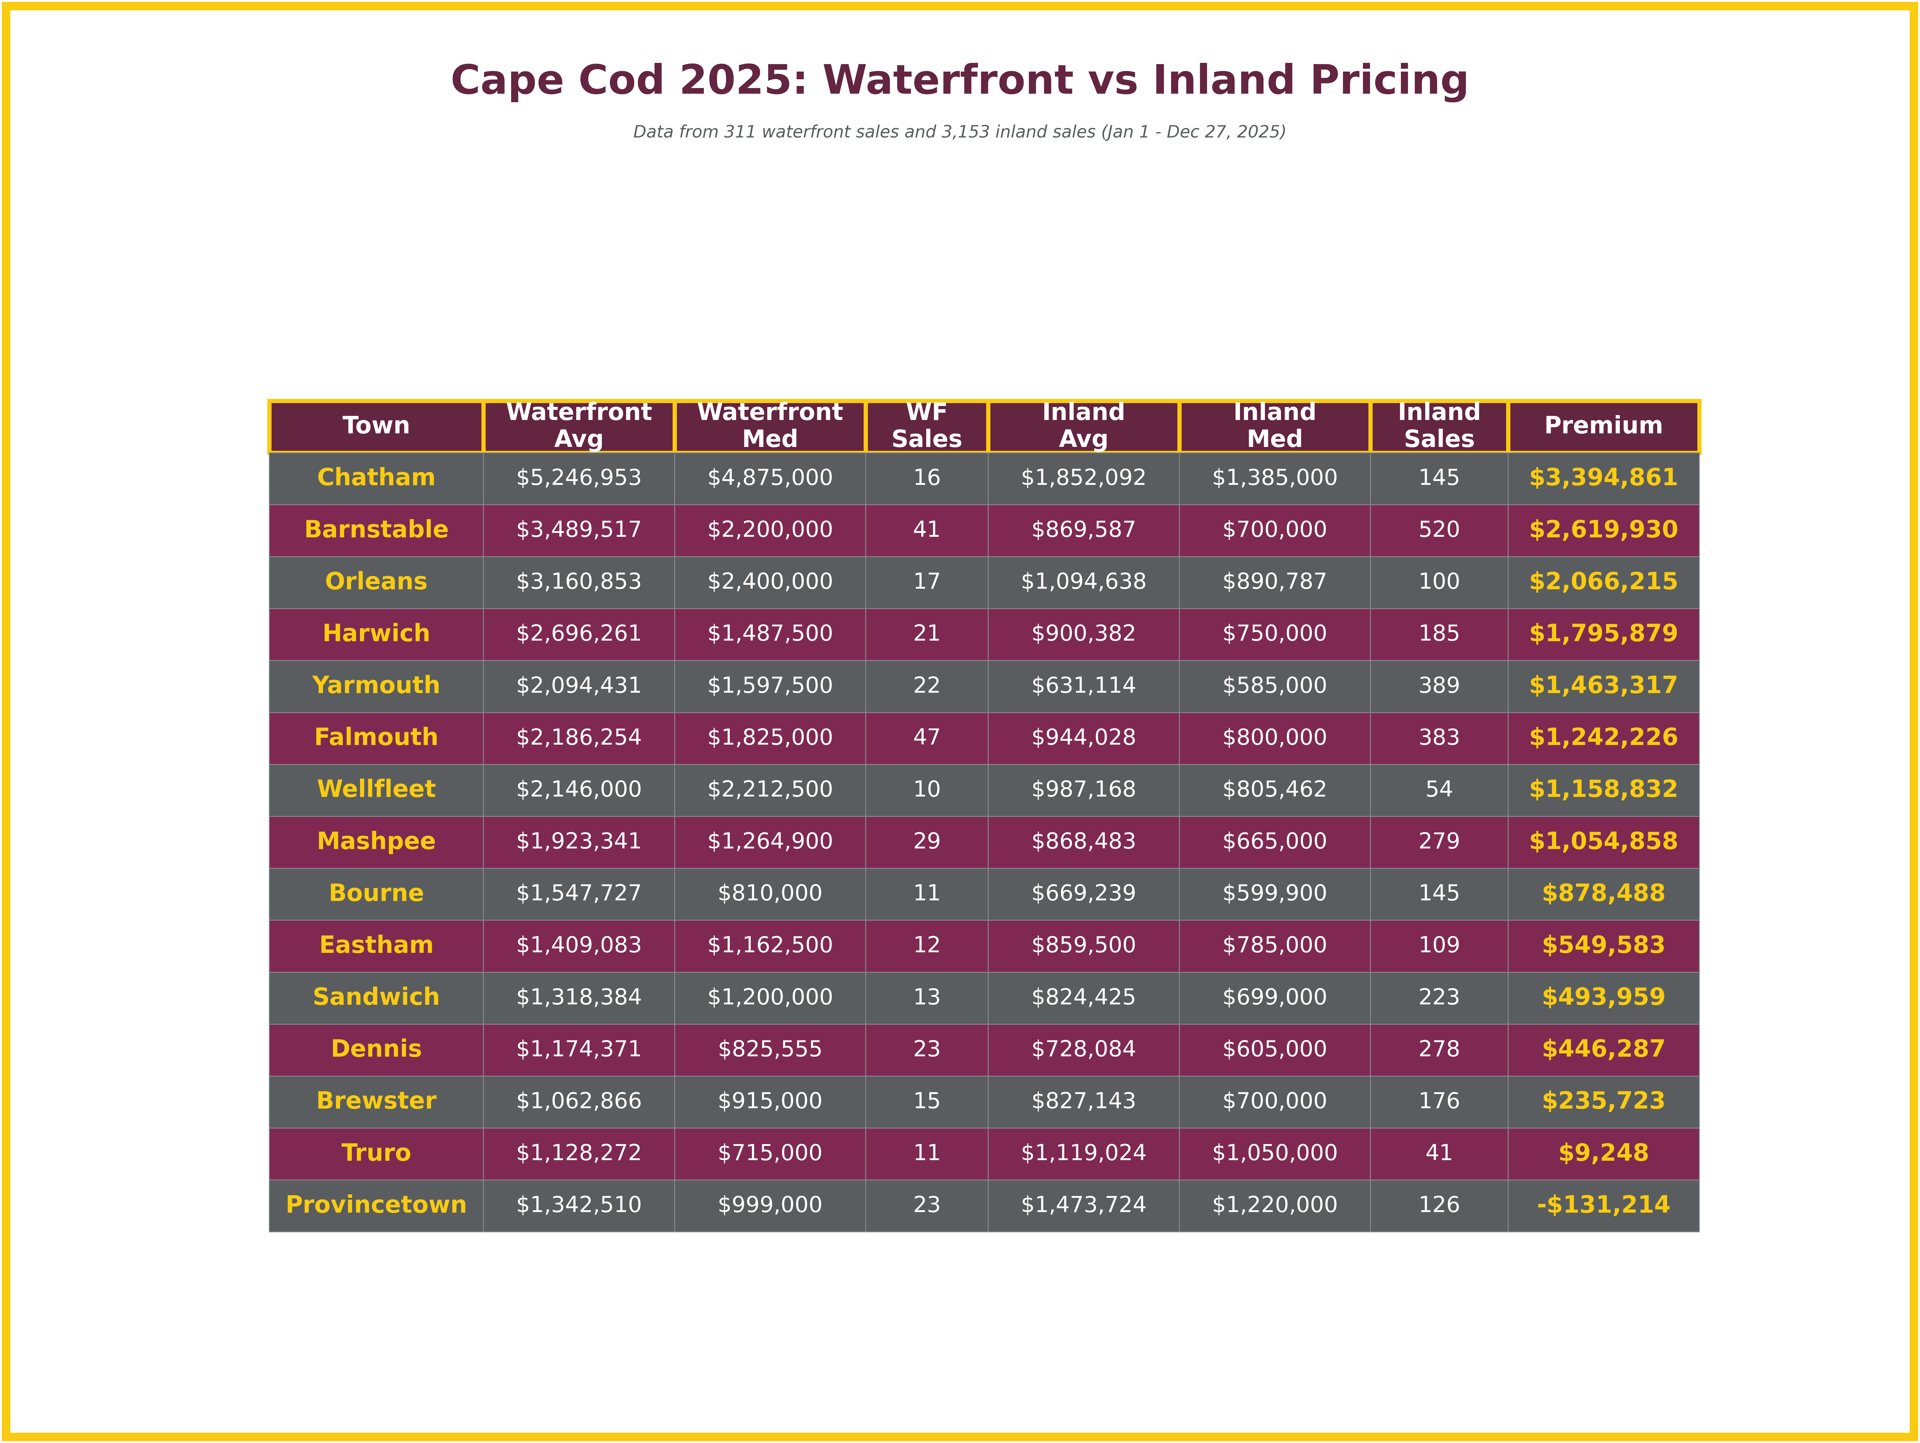Select Barnstable's inland sales count 520

(x=1438, y=530)
